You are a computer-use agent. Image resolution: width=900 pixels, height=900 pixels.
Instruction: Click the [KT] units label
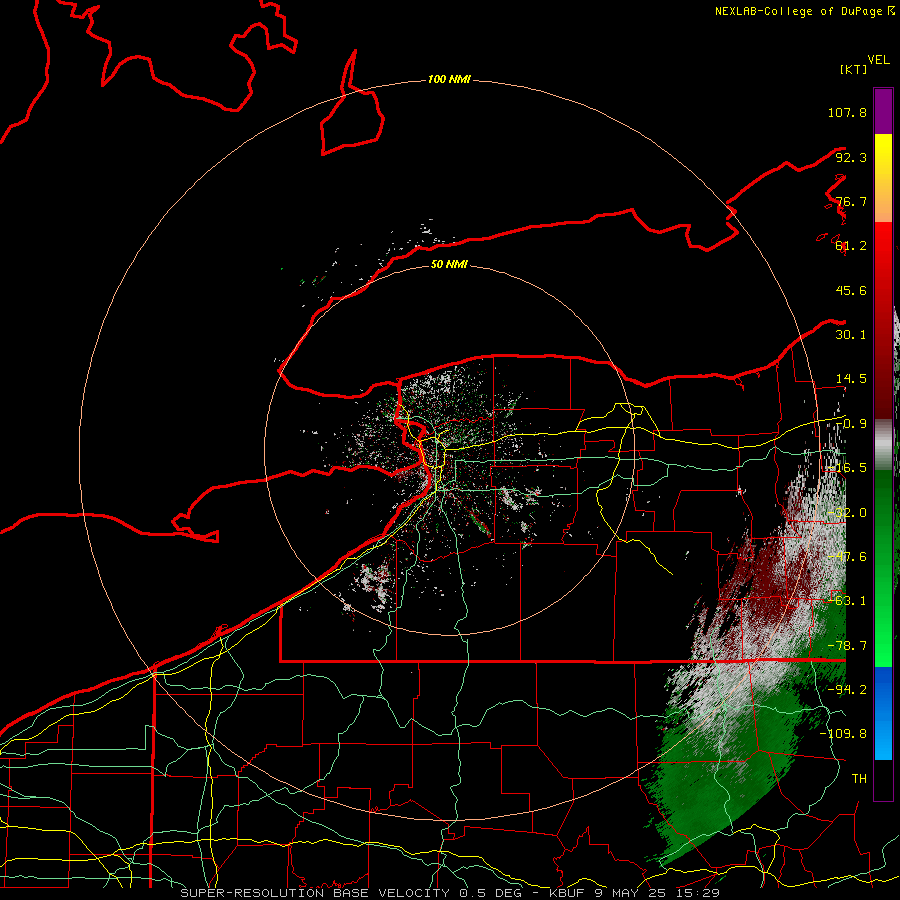[x=853, y=69]
